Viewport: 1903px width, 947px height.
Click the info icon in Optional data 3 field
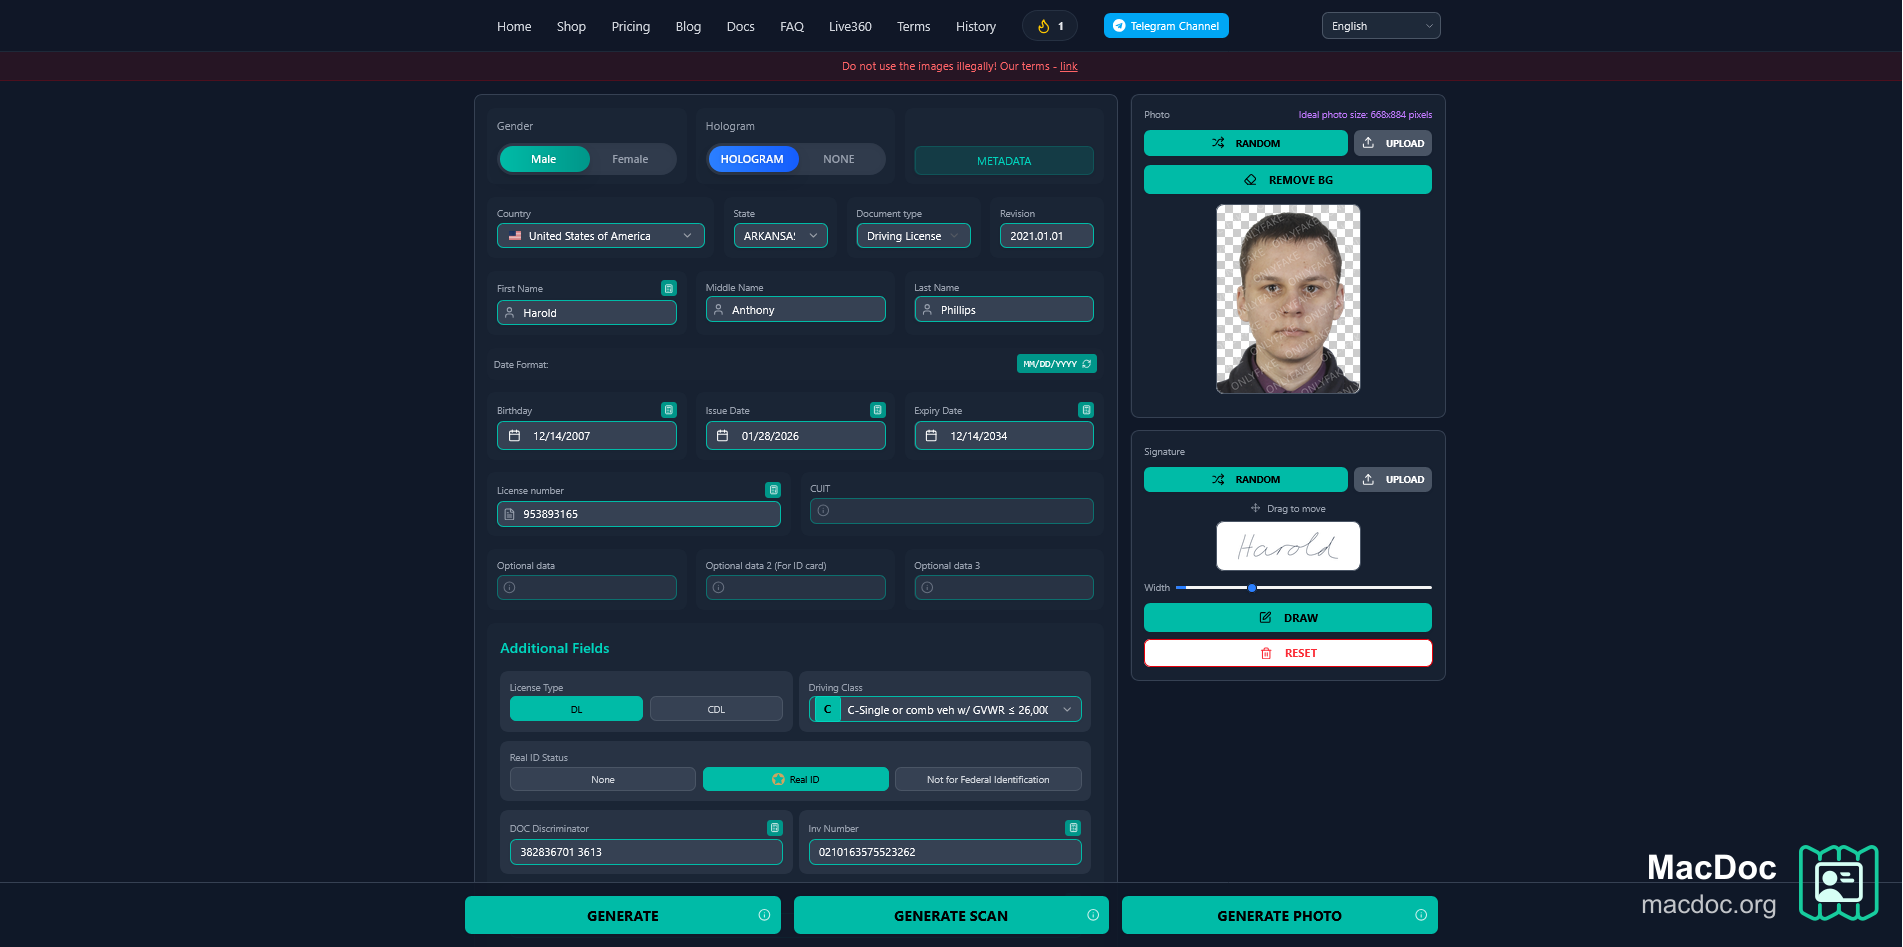[x=927, y=588]
